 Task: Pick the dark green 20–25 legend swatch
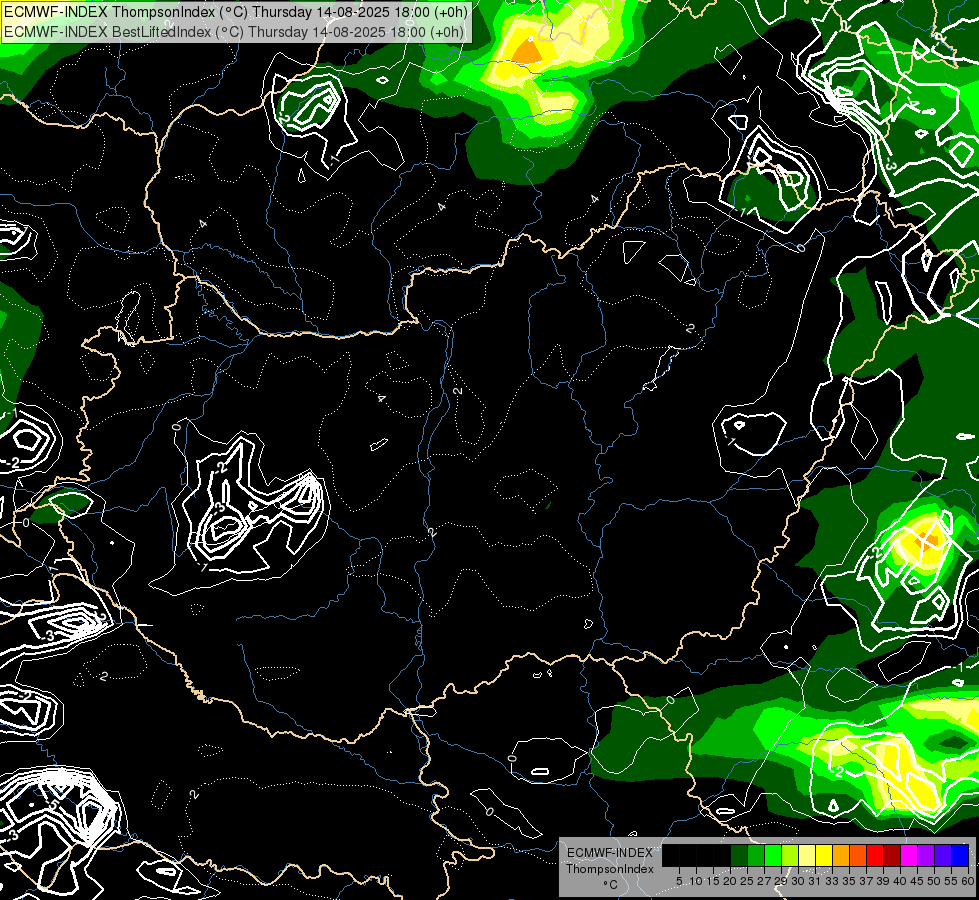739,855
